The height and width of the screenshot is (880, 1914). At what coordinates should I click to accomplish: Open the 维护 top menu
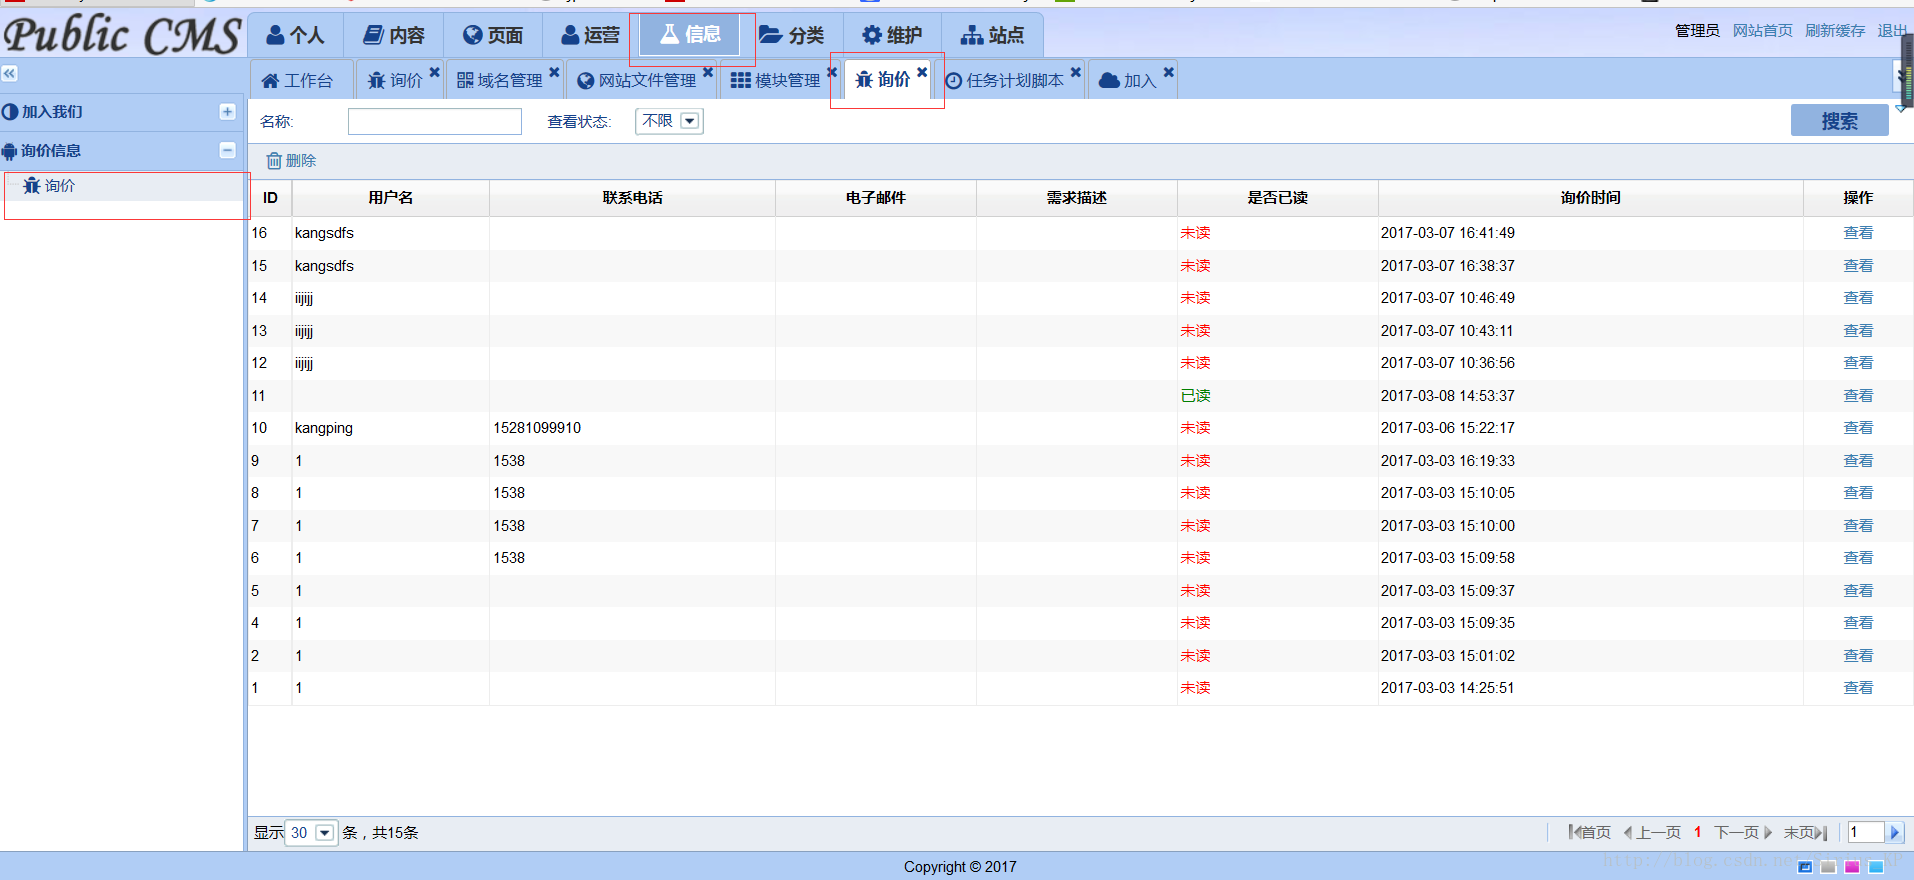click(x=892, y=35)
